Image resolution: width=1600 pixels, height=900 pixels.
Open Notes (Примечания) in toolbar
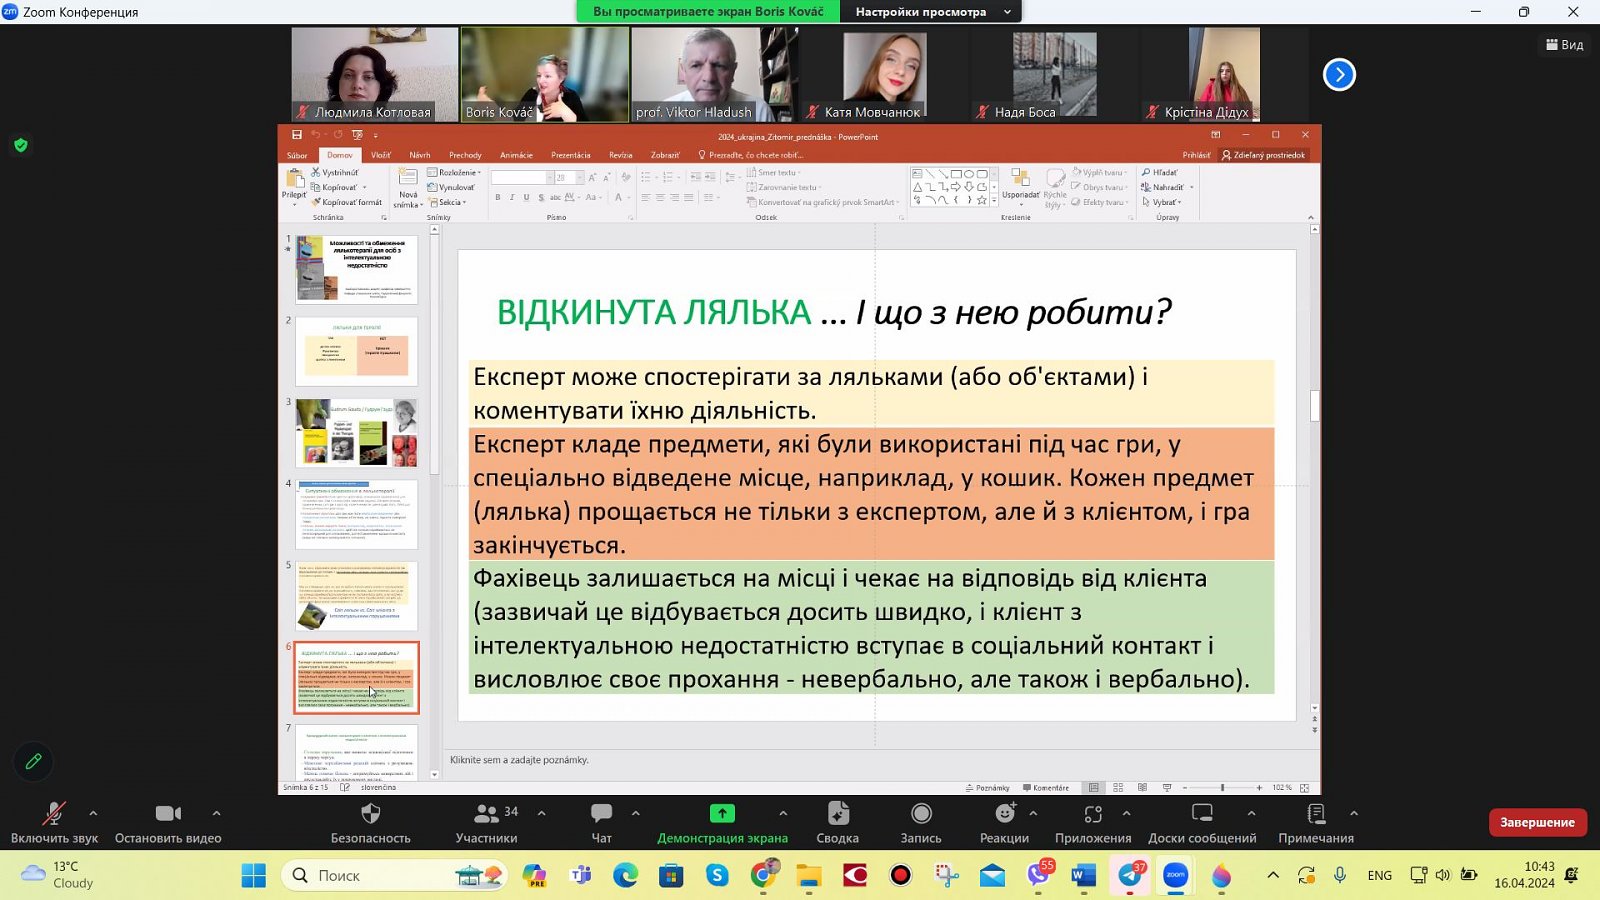(1315, 814)
